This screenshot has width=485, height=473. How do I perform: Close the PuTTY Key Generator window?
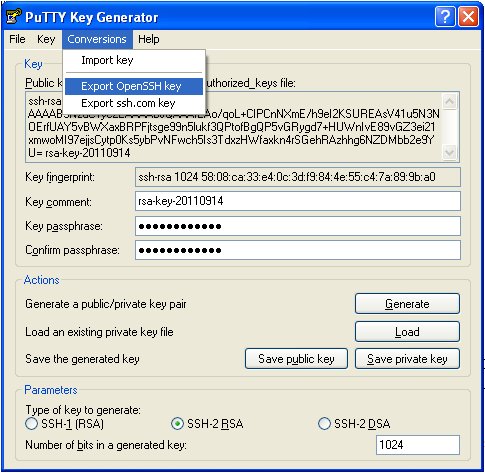(468, 16)
